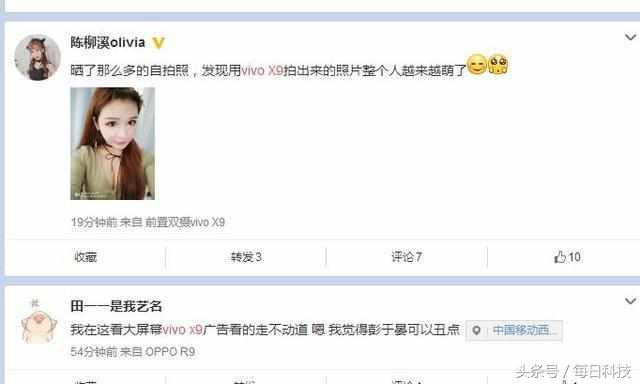Open the pig avatar of 田一一是我艺名
The image size is (640, 384).
(38, 323)
